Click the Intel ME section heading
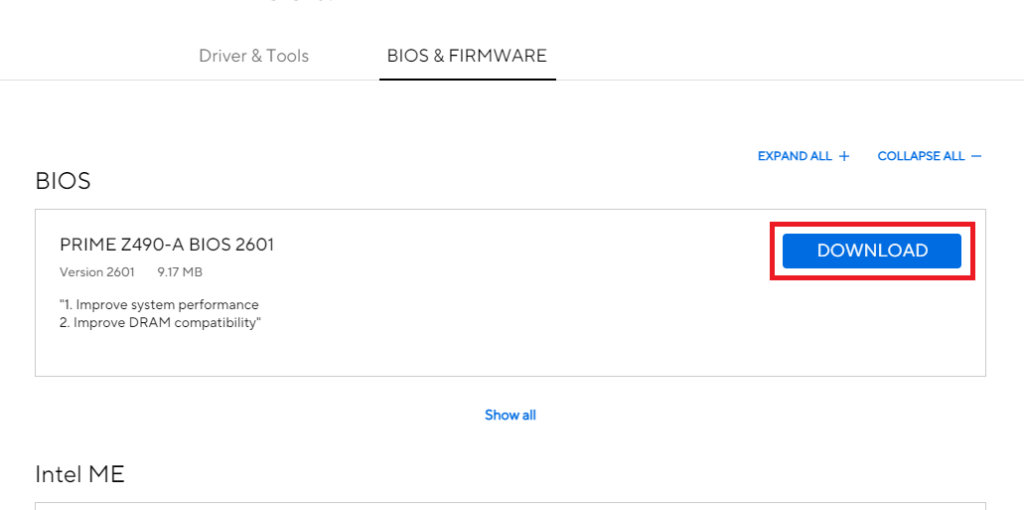Viewport: 1024px width, 510px height. pos(80,474)
